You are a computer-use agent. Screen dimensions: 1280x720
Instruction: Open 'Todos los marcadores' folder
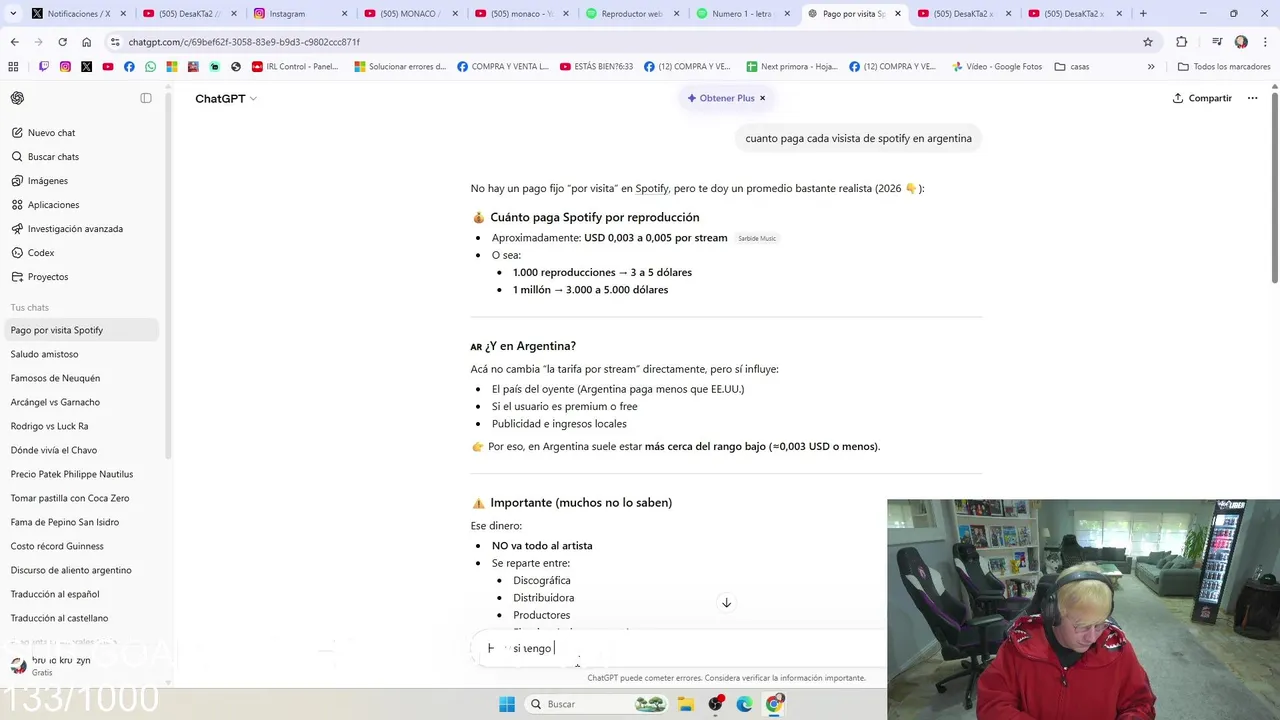pos(1224,67)
